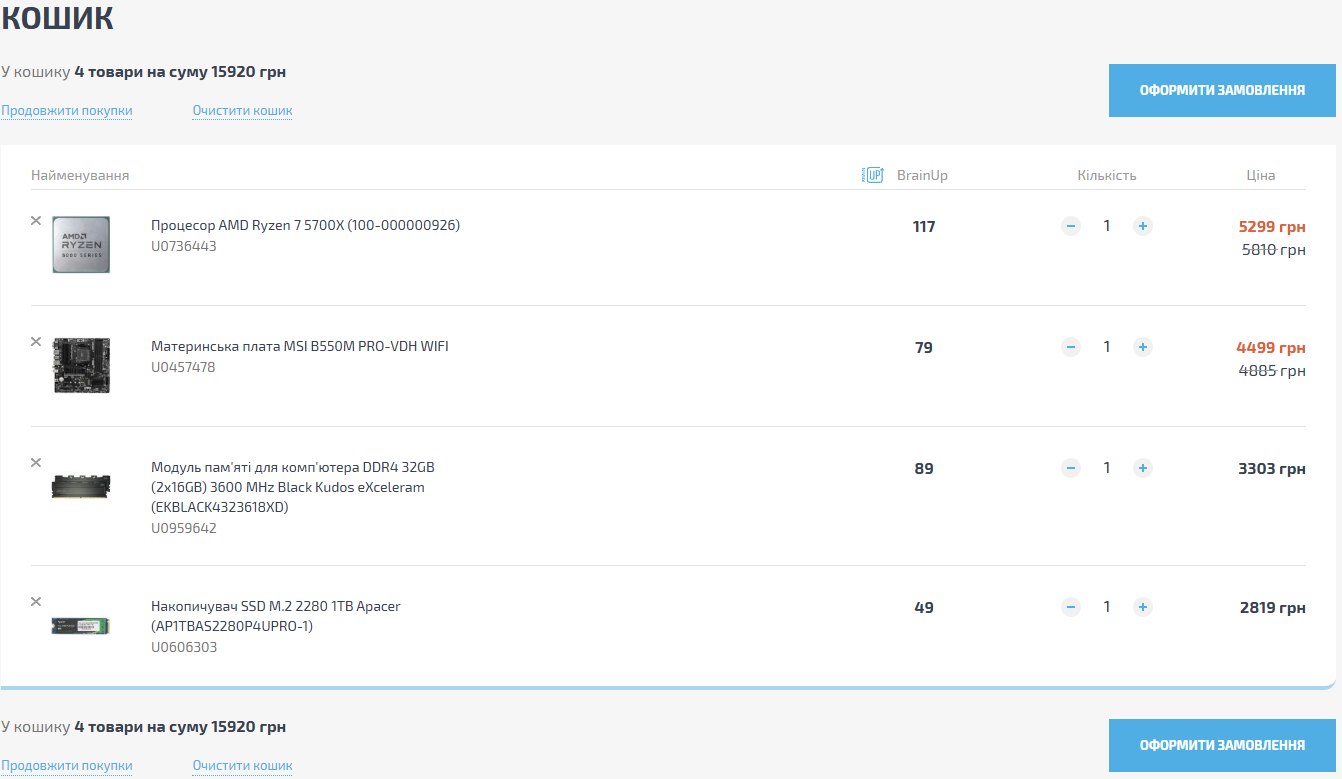Increase quantity of DDR4 32GB eXceleram memory
The image size is (1342, 779).
point(1143,468)
